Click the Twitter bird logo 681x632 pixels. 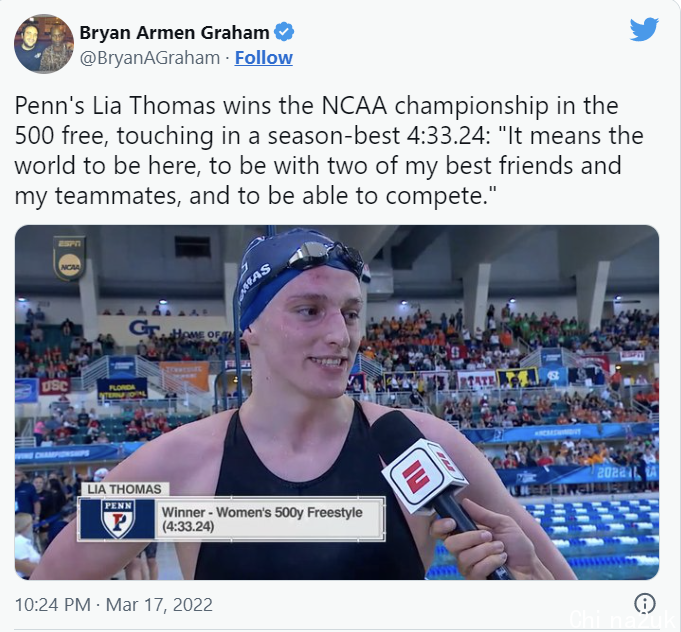click(644, 29)
